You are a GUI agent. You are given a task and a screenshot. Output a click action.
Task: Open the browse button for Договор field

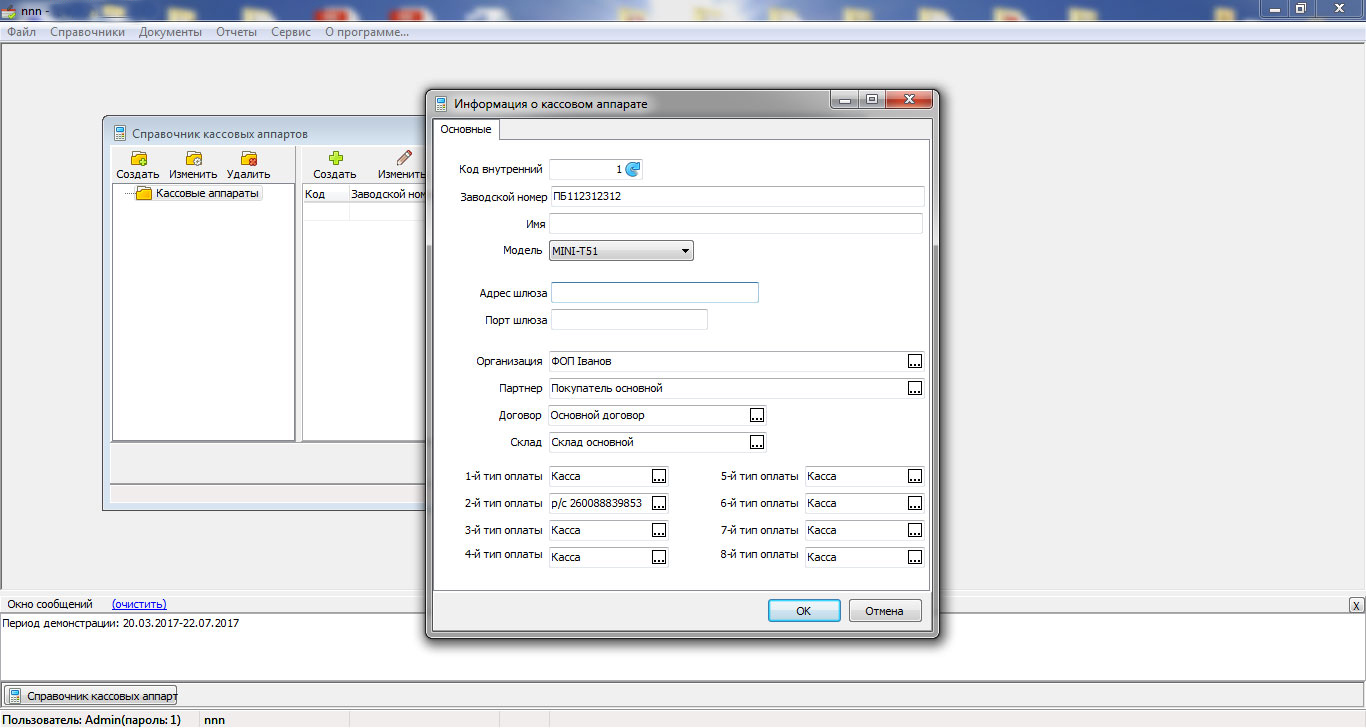click(757, 415)
